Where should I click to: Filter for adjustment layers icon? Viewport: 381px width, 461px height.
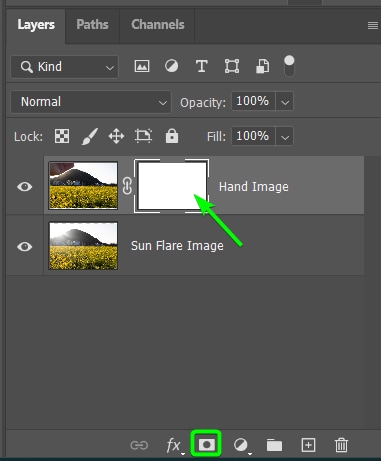click(x=171, y=66)
